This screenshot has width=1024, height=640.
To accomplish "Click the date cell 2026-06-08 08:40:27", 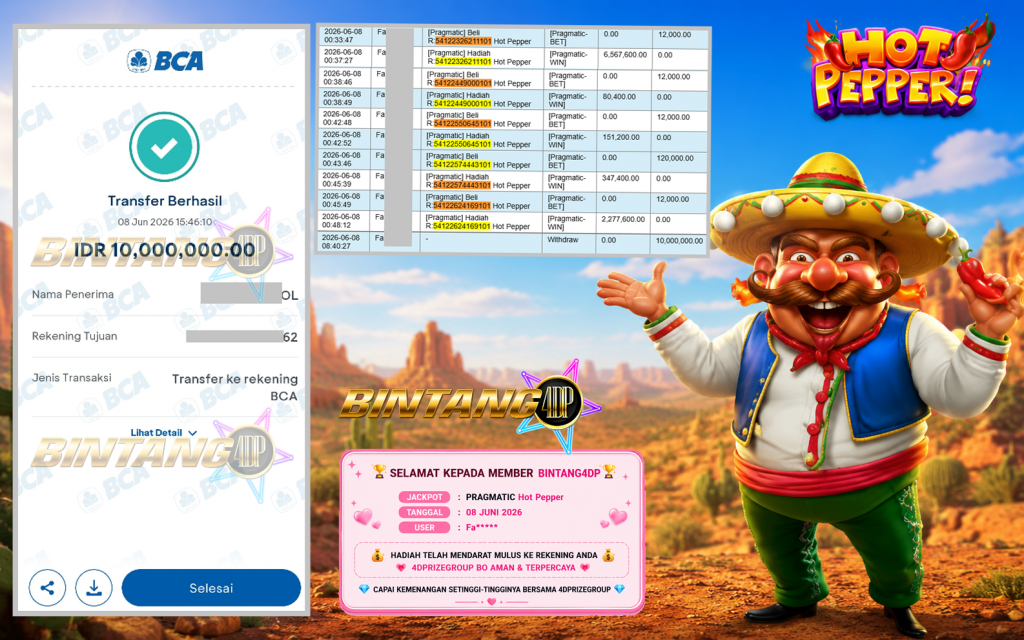I will (x=345, y=242).
